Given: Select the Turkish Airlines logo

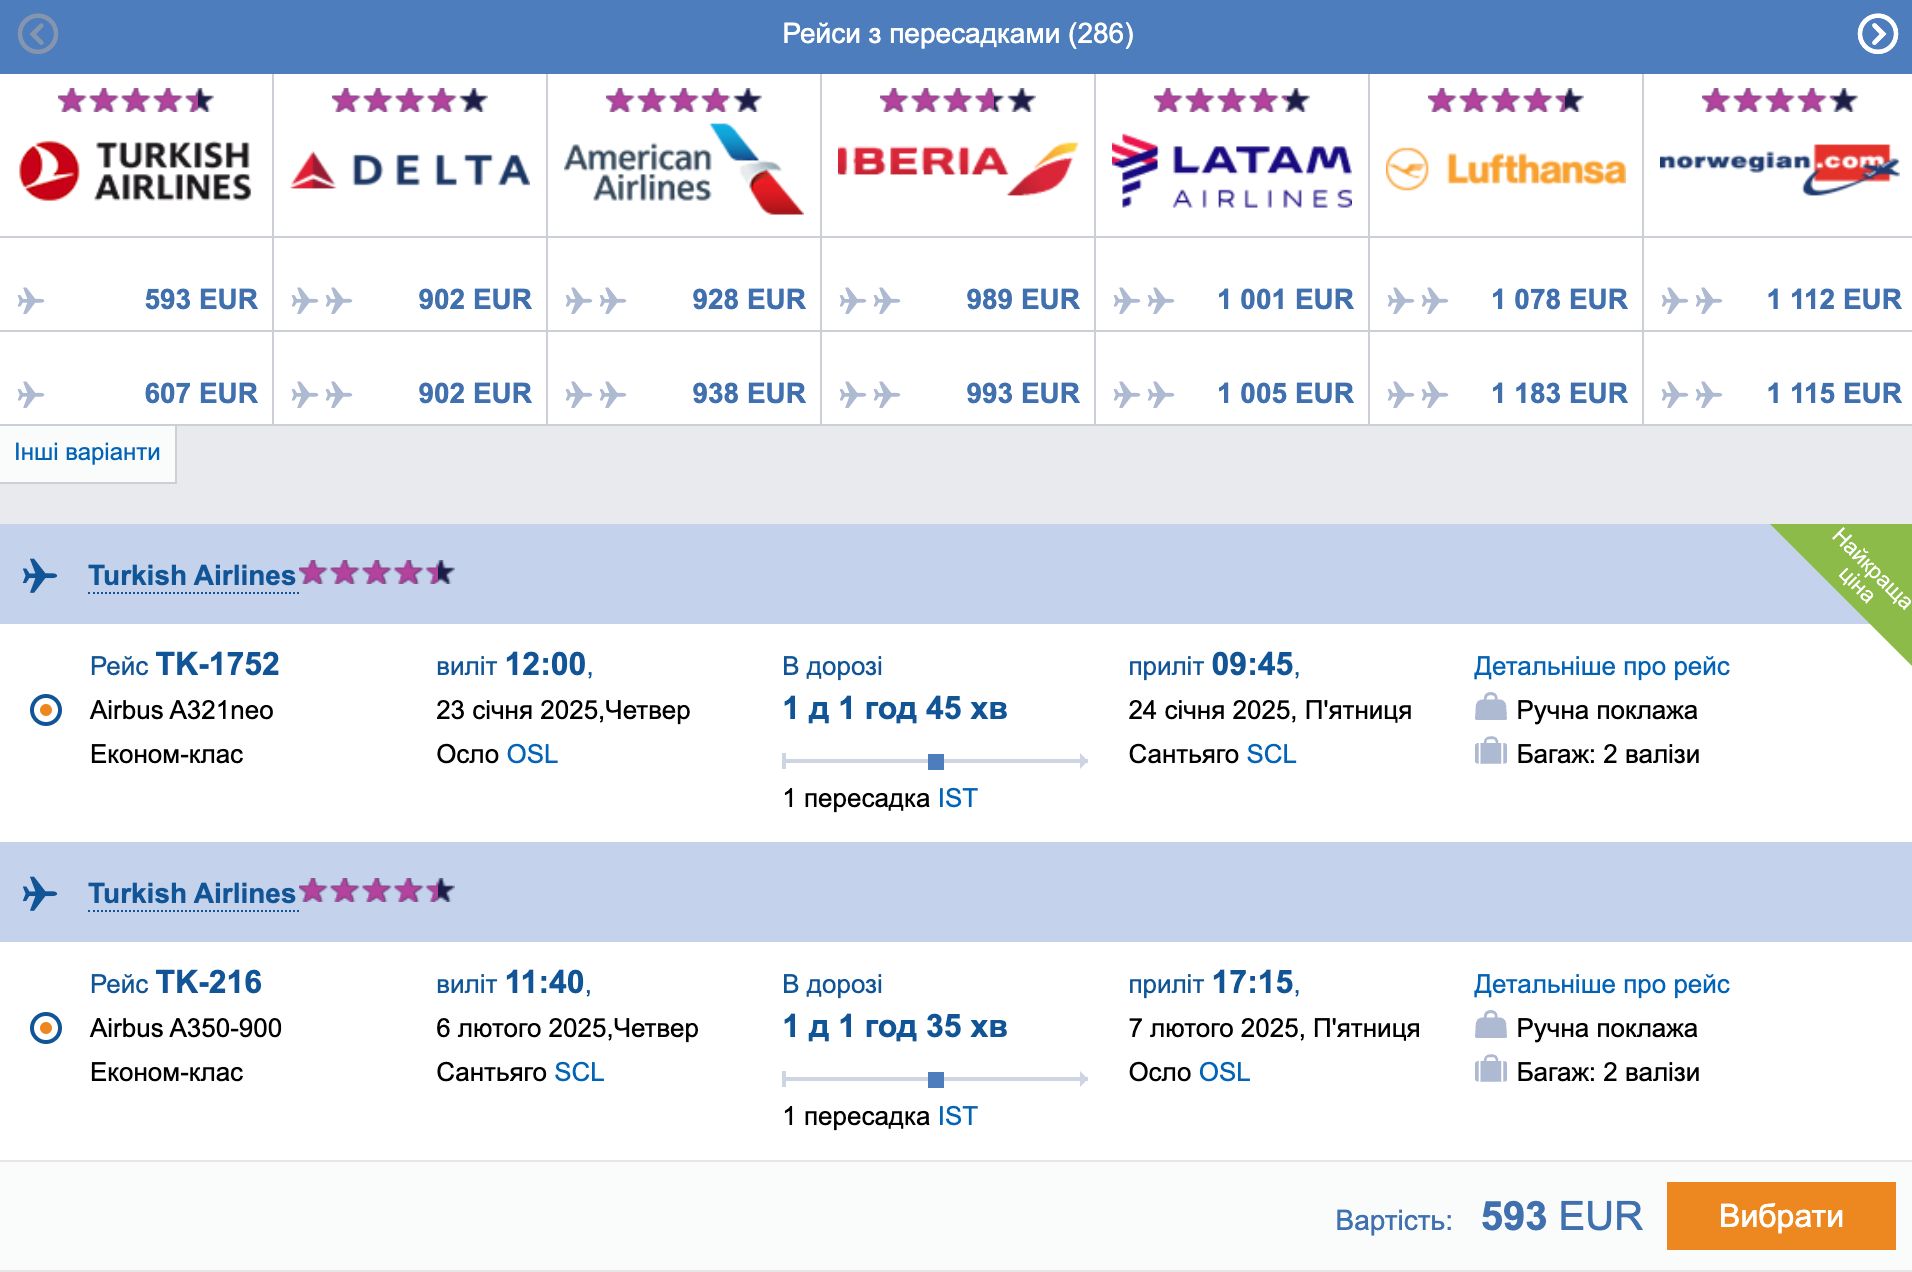Looking at the screenshot, I should tap(136, 170).
